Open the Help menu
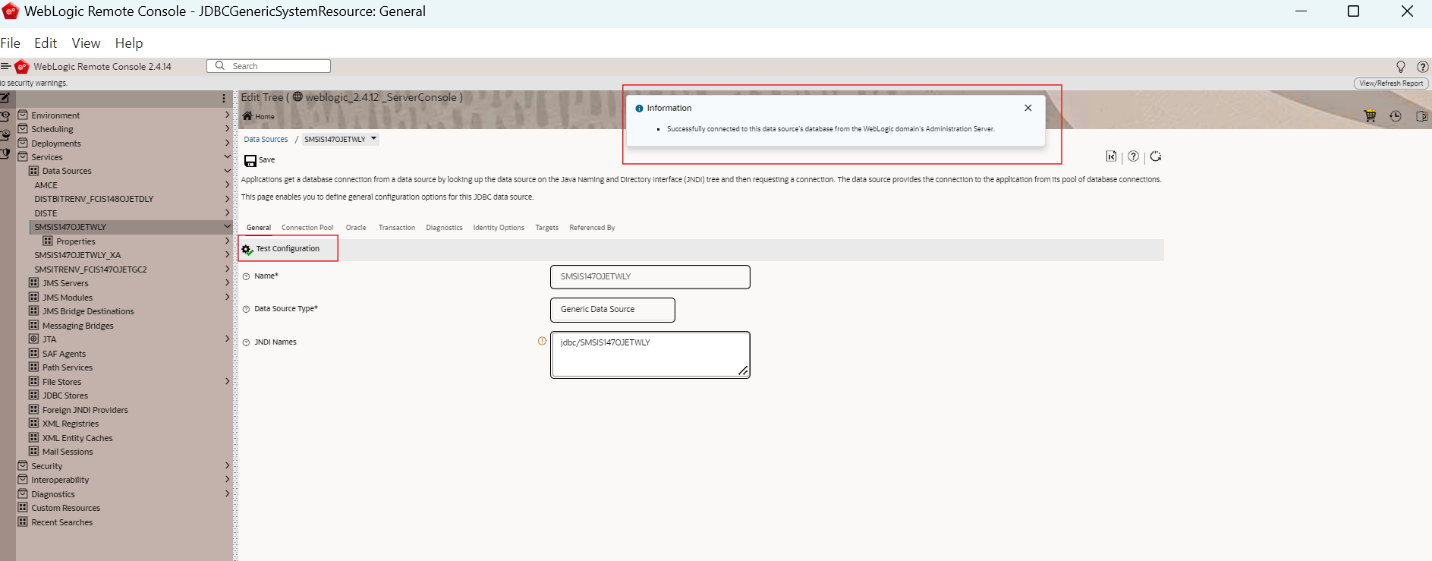The height and width of the screenshot is (561, 1432). 129,43
